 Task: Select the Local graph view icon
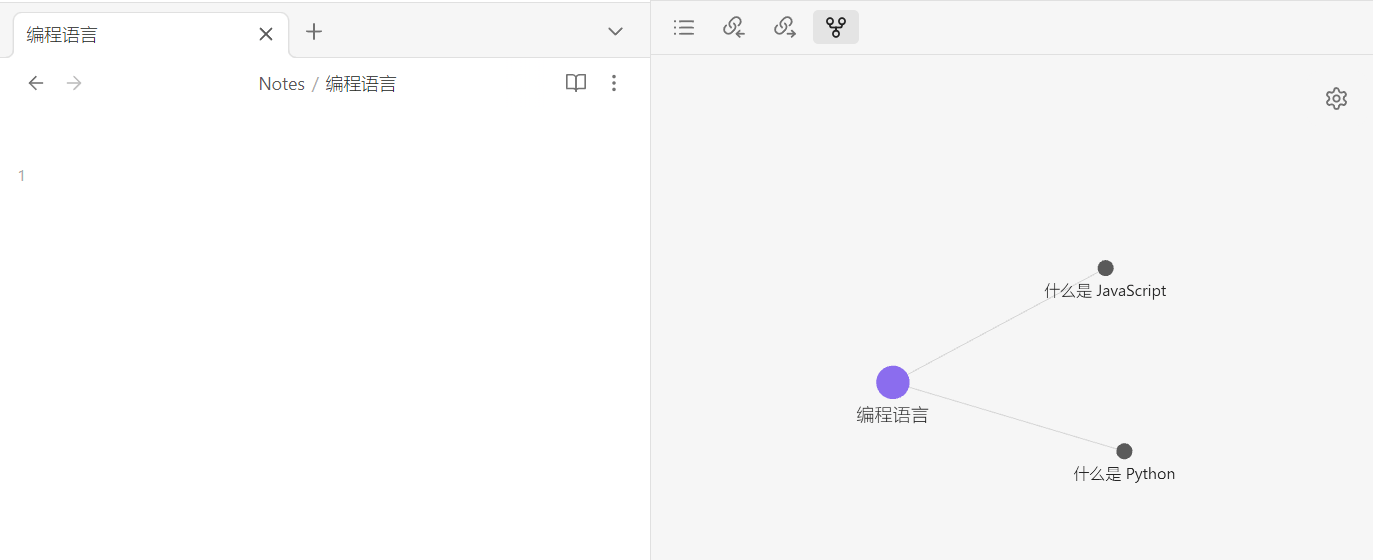(x=836, y=28)
